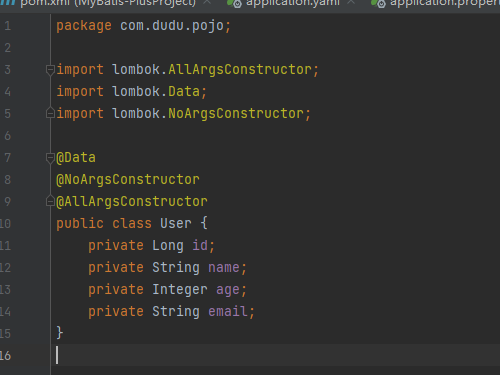Click the @NoArgsConstructor annotation
This screenshot has height=375, width=500.
click(128, 180)
